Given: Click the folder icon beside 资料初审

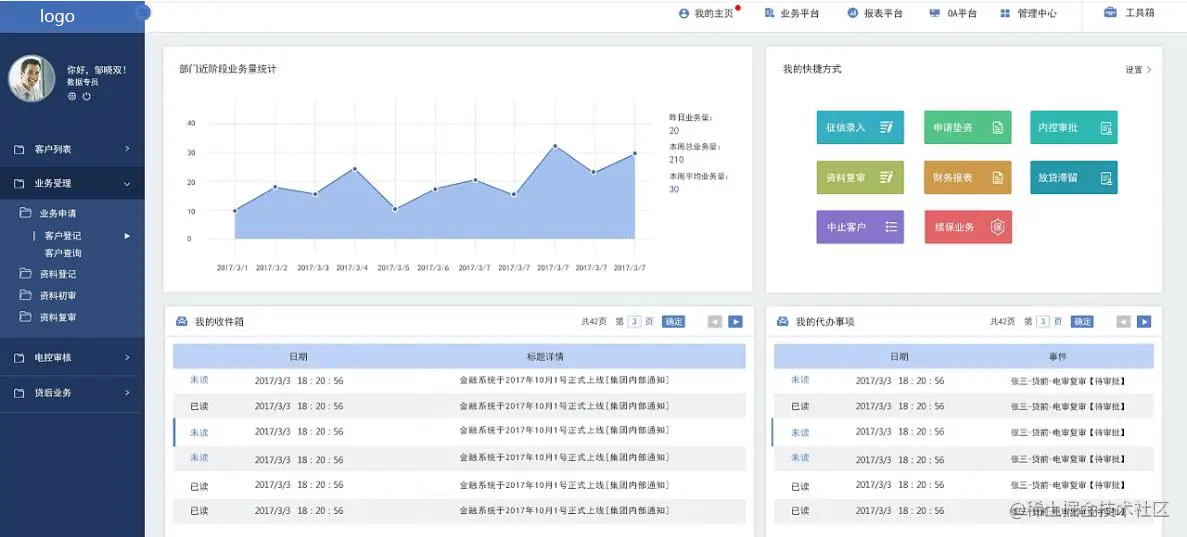Looking at the screenshot, I should click(25, 295).
